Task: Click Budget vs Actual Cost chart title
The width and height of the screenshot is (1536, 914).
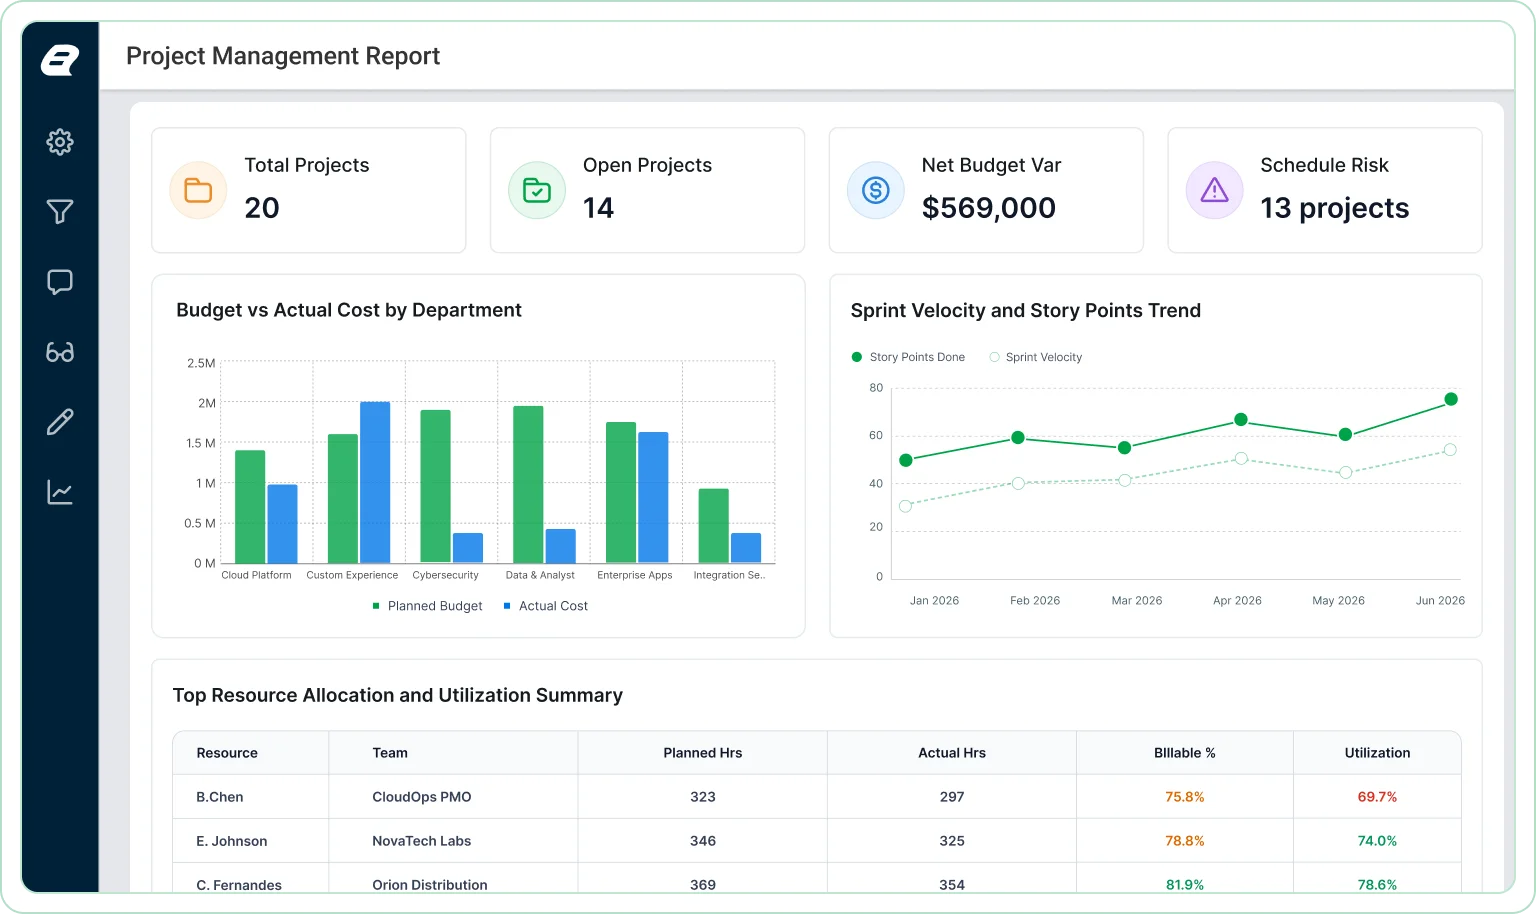Action: [x=349, y=310]
